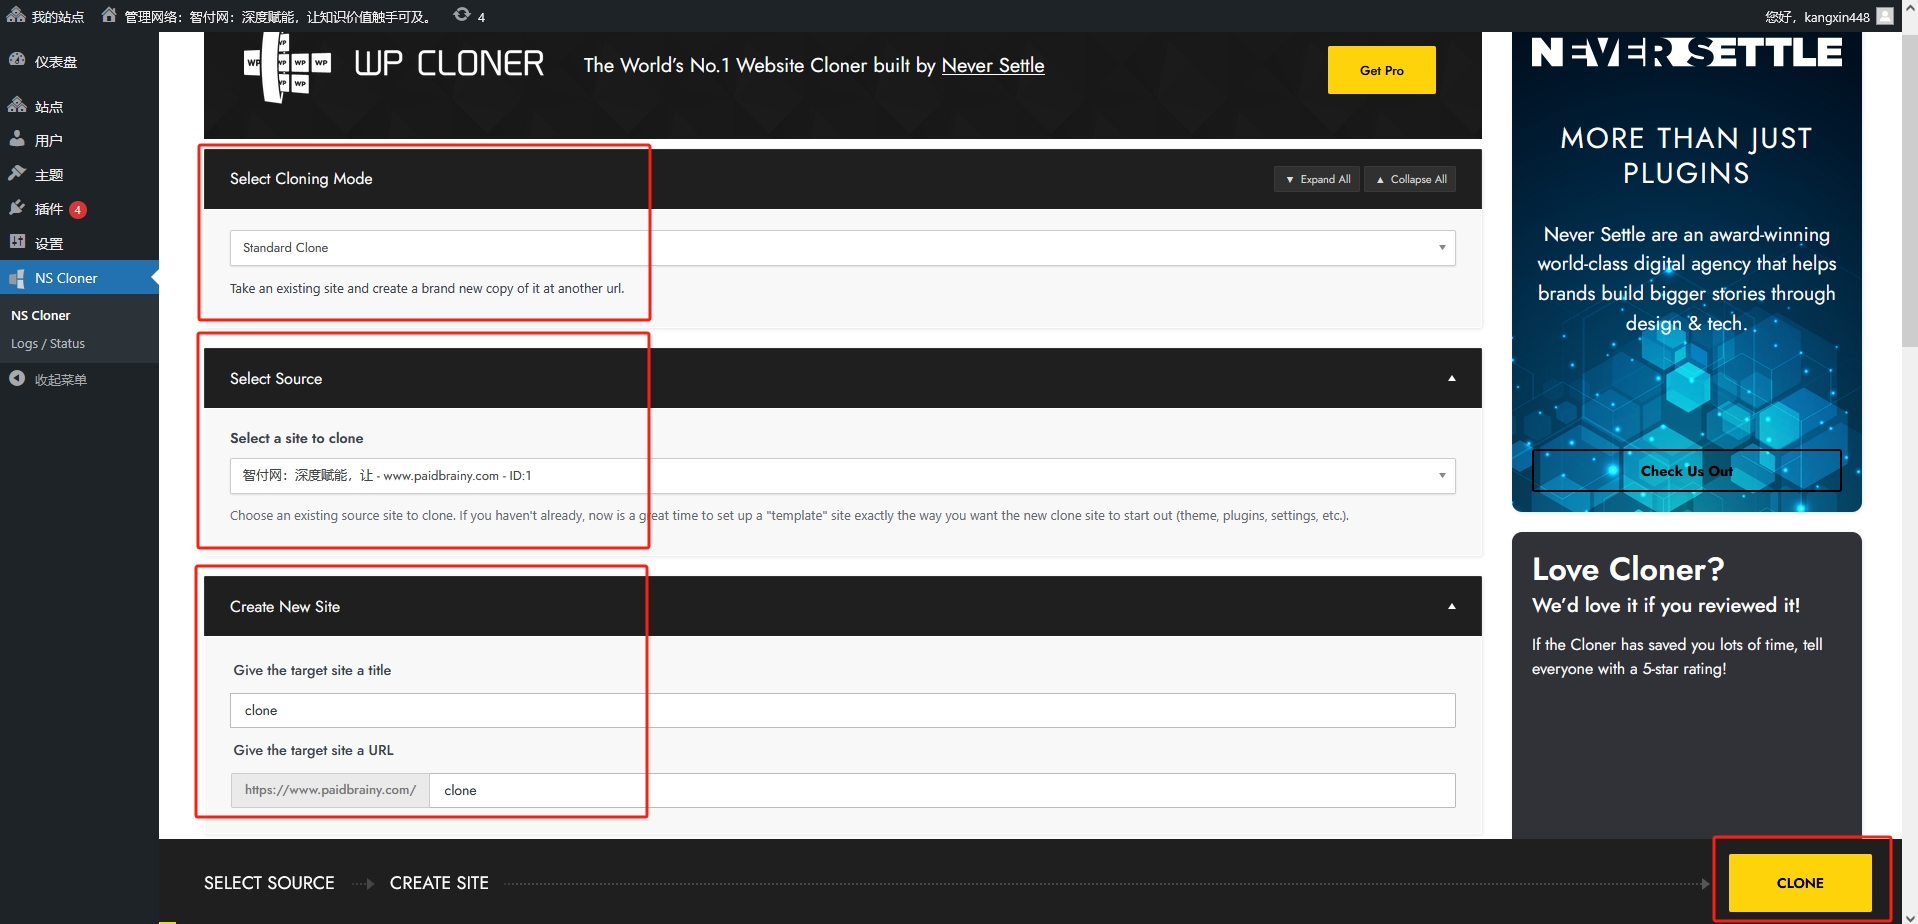The image size is (1918, 924).
Task: Open the site to clone dropdown
Action: click(842, 476)
